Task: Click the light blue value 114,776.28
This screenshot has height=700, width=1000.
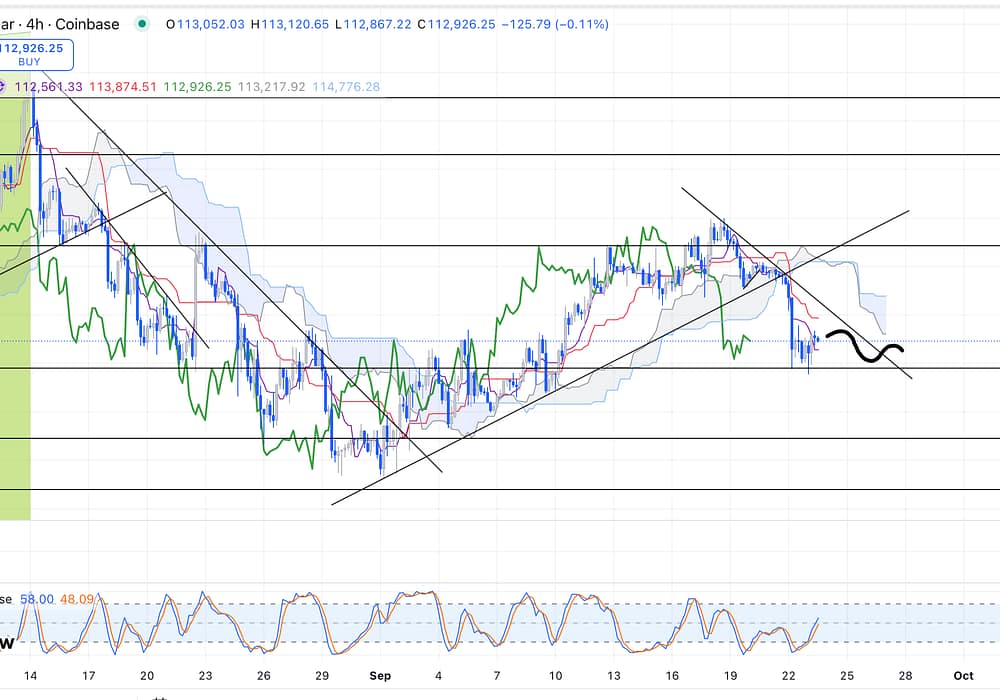Action: 346,87
